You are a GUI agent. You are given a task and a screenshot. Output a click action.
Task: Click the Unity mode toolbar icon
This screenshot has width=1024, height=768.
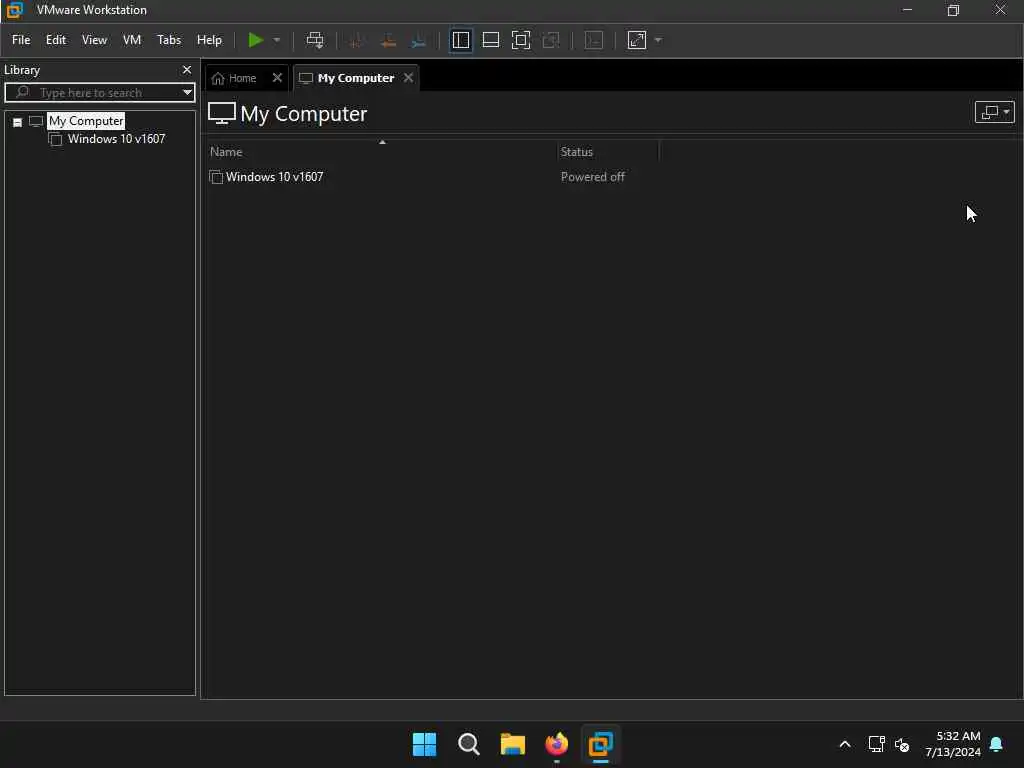[x=551, y=40]
